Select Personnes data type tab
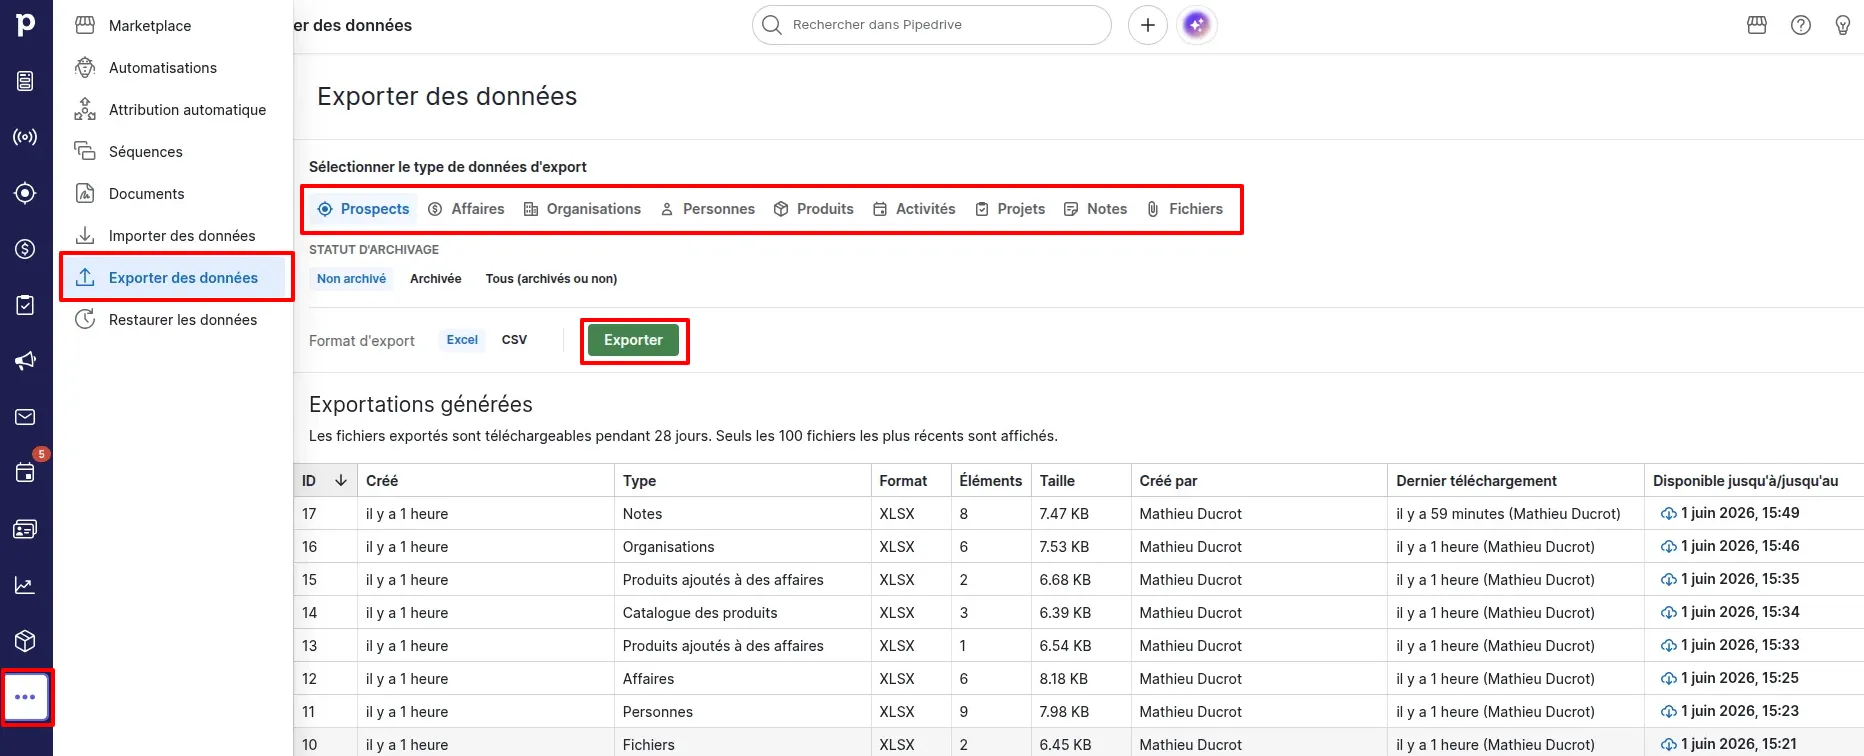The height and width of the screenshot is (756, 1864). point(707,209)
